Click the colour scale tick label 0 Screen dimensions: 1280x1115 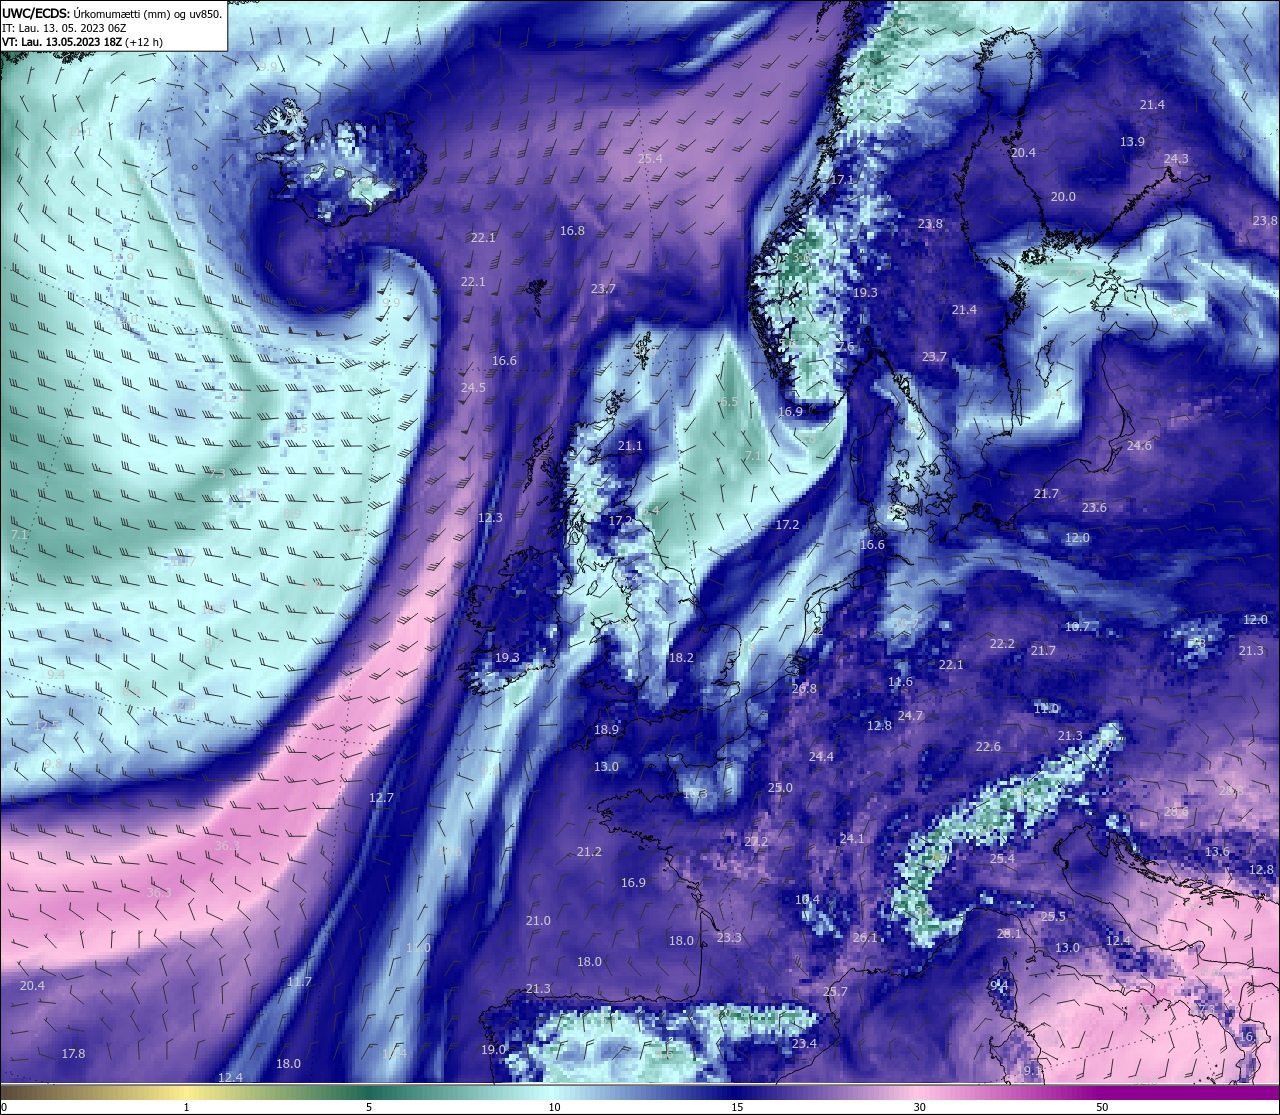4,1107
